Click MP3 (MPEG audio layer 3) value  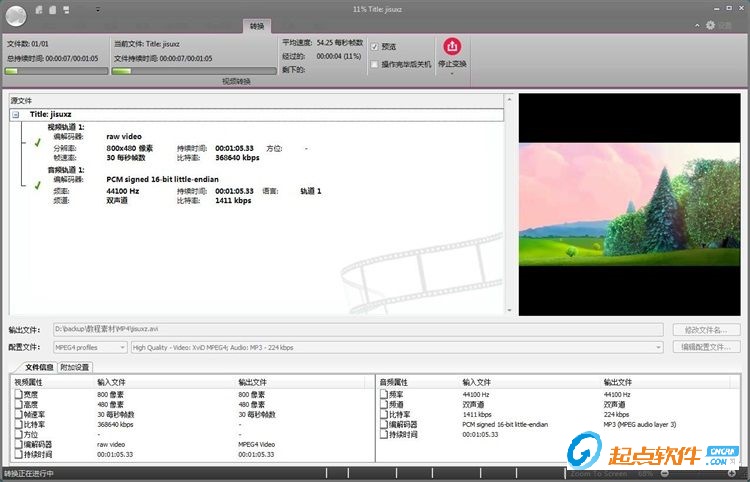(x=640, y=425)
